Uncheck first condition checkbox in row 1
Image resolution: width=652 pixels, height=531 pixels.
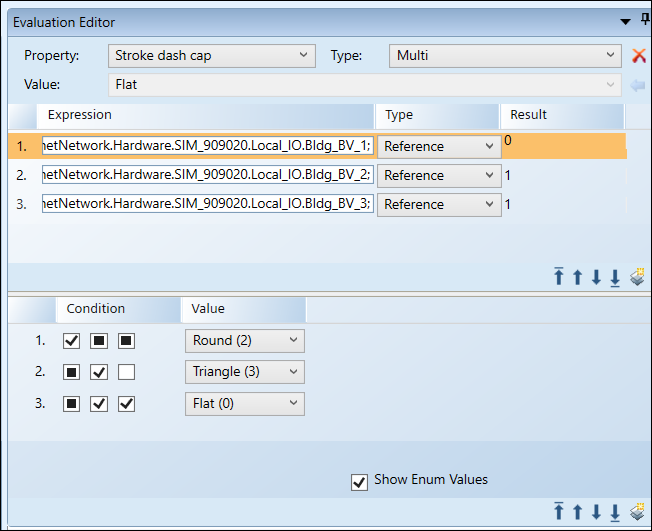pyautogui.click(x=71, y=341)
